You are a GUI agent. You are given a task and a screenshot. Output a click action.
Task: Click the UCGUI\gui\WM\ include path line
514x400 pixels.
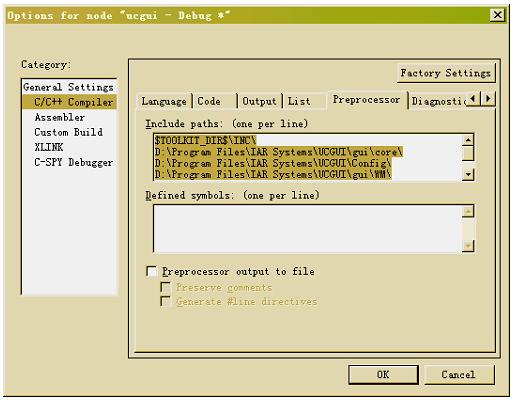pos(273,174)
